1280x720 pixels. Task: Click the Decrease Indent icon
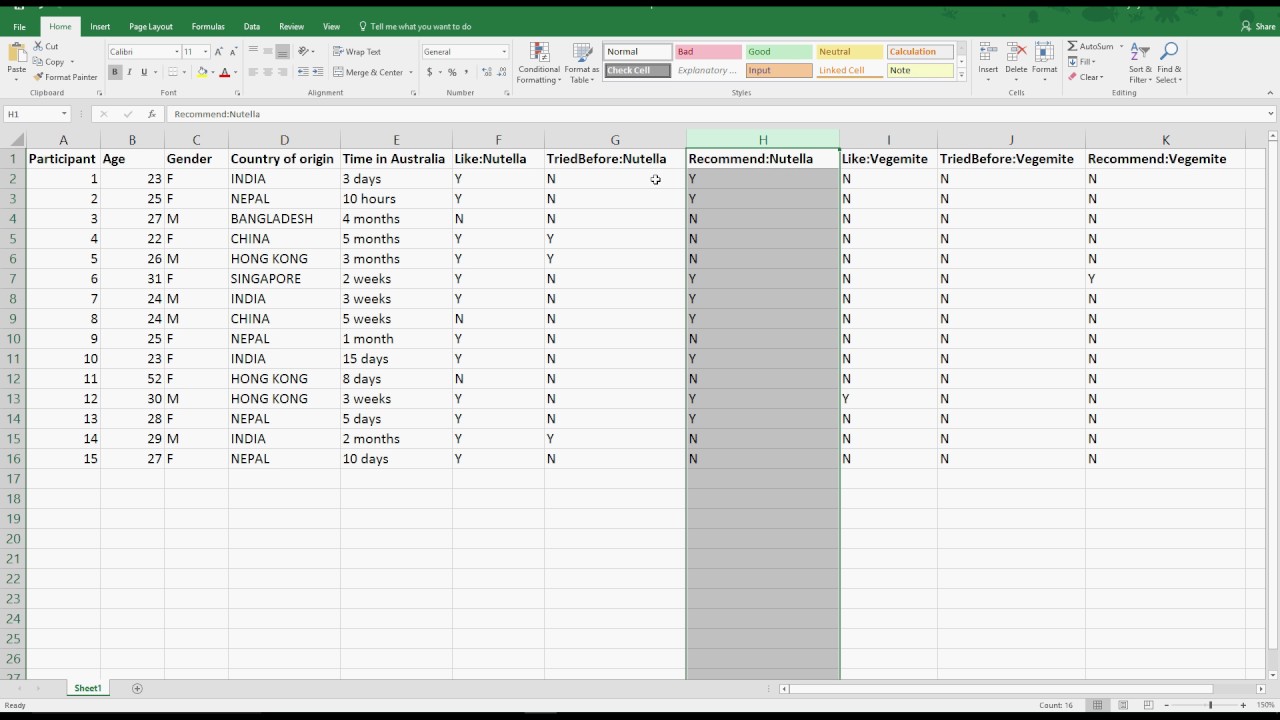(x=303, y=72)
